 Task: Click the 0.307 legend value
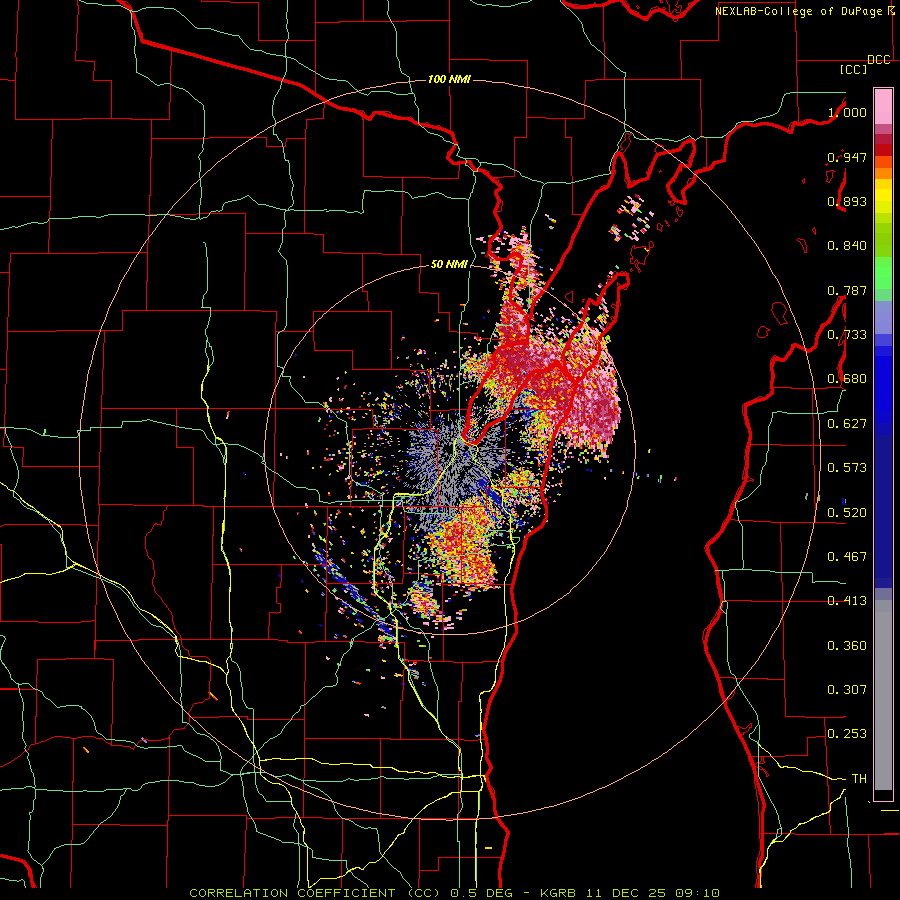click(847, 690)
